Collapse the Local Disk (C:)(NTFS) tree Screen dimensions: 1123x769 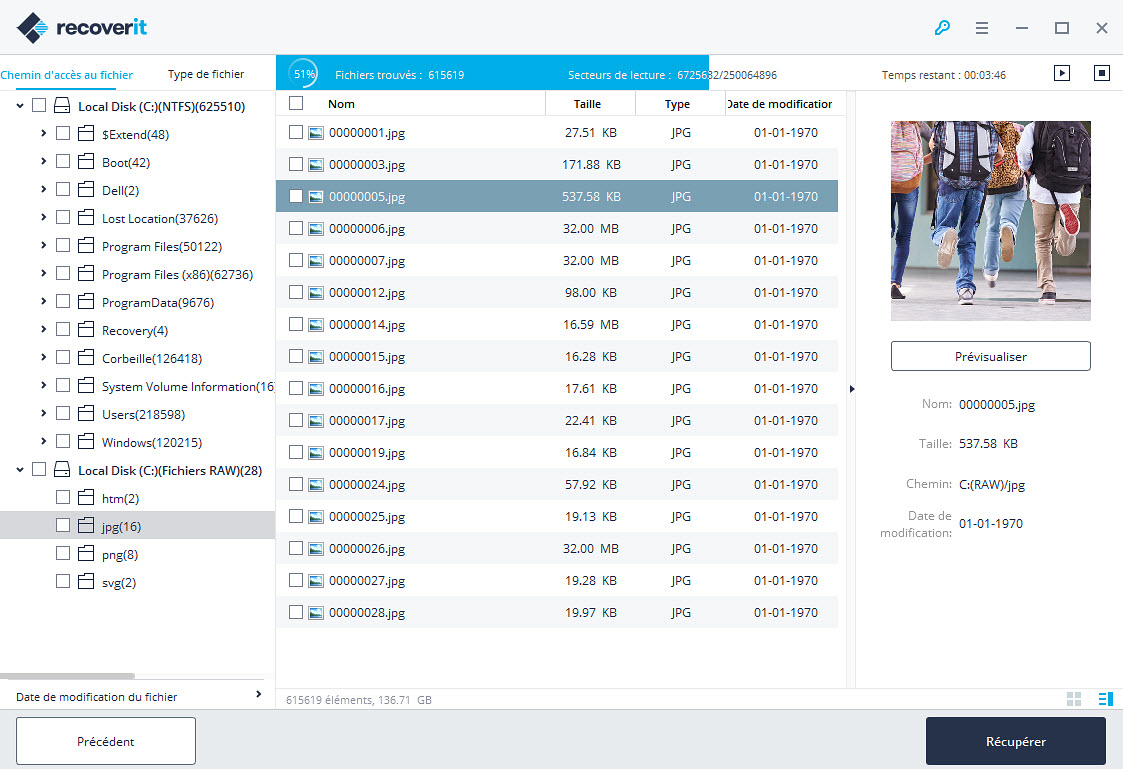(20, 106)
